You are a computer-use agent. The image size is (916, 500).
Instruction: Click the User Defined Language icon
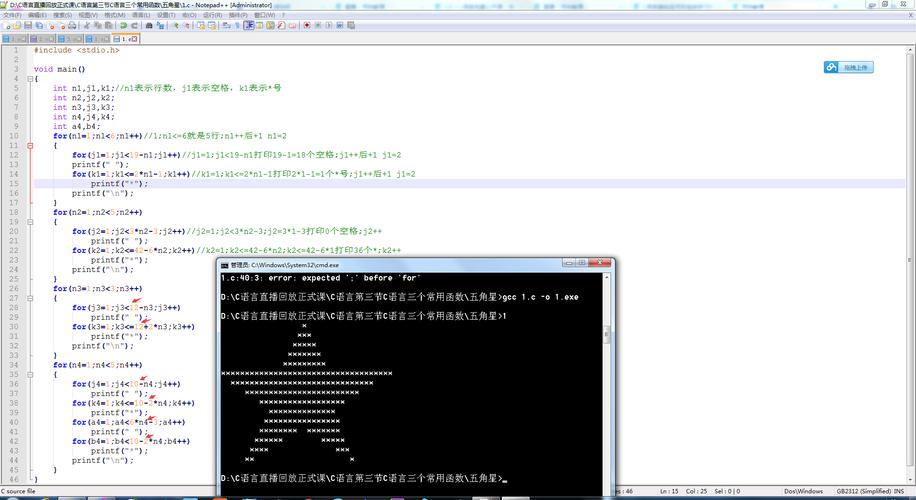click(x=259, y=26)
